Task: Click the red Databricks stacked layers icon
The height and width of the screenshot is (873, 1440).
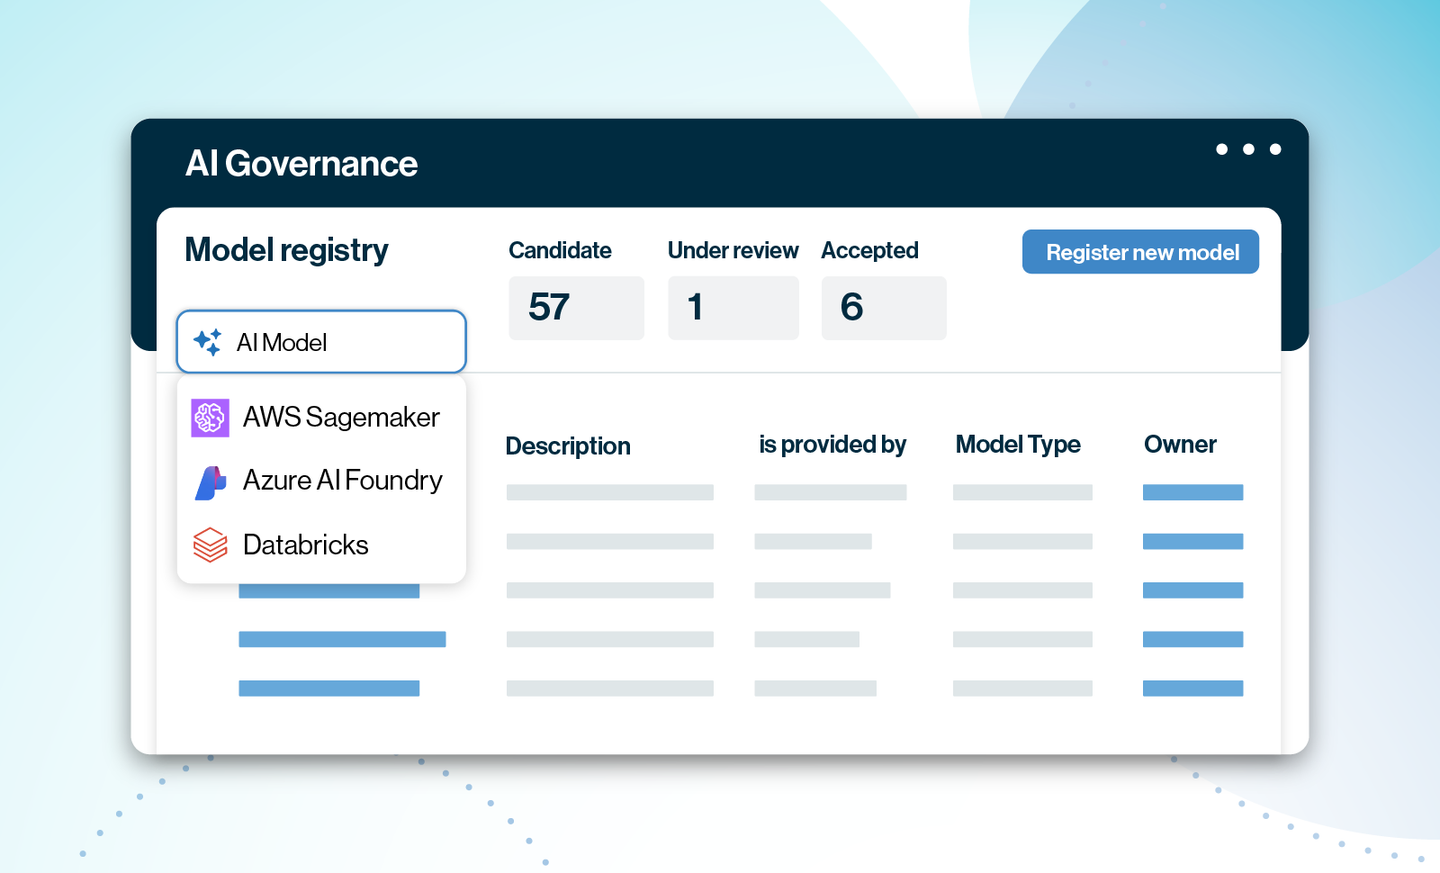Action: point(210,545)
